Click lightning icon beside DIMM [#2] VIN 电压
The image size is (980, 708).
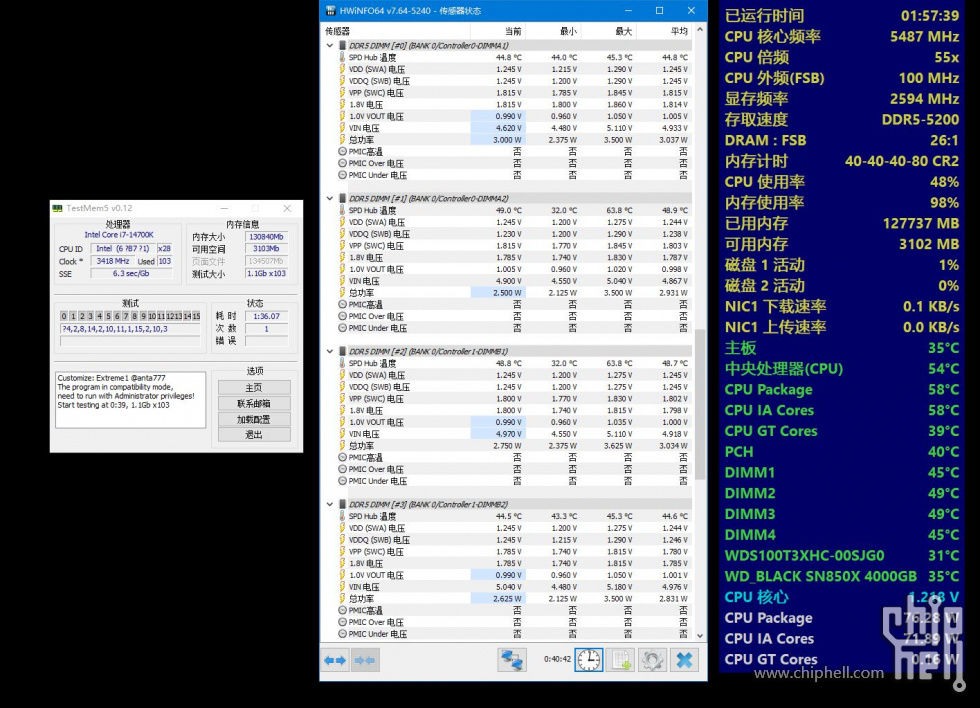tap(342, 434)
